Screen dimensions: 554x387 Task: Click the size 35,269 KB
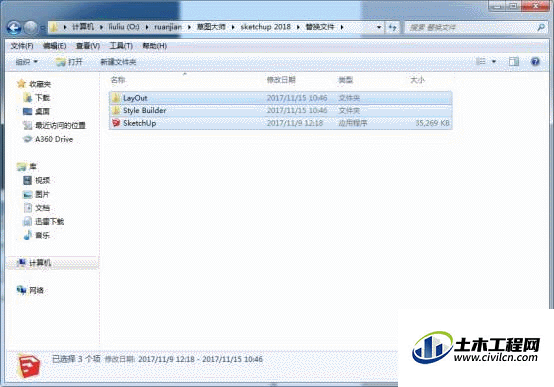click(x=432, y=123)
